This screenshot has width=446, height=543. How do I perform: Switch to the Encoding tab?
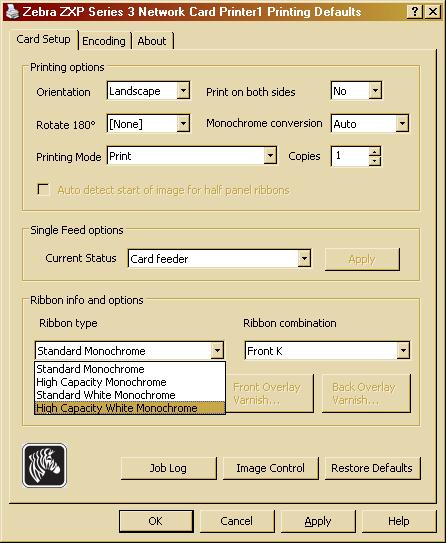click(x=104, y=41)
